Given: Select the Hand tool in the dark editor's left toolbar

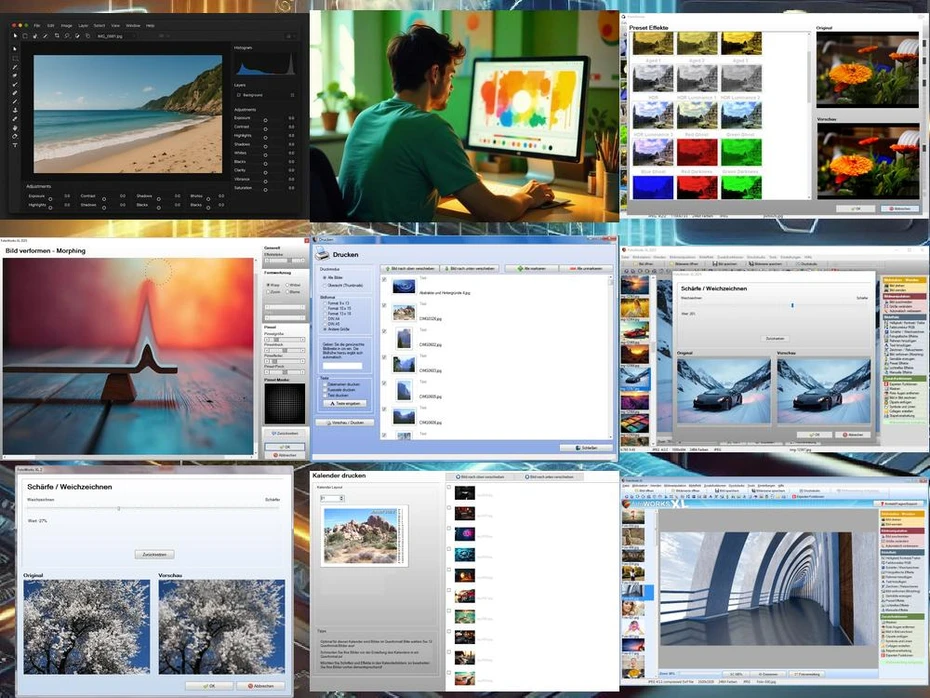Looking at the screenshot, I should tap(15, 128).
